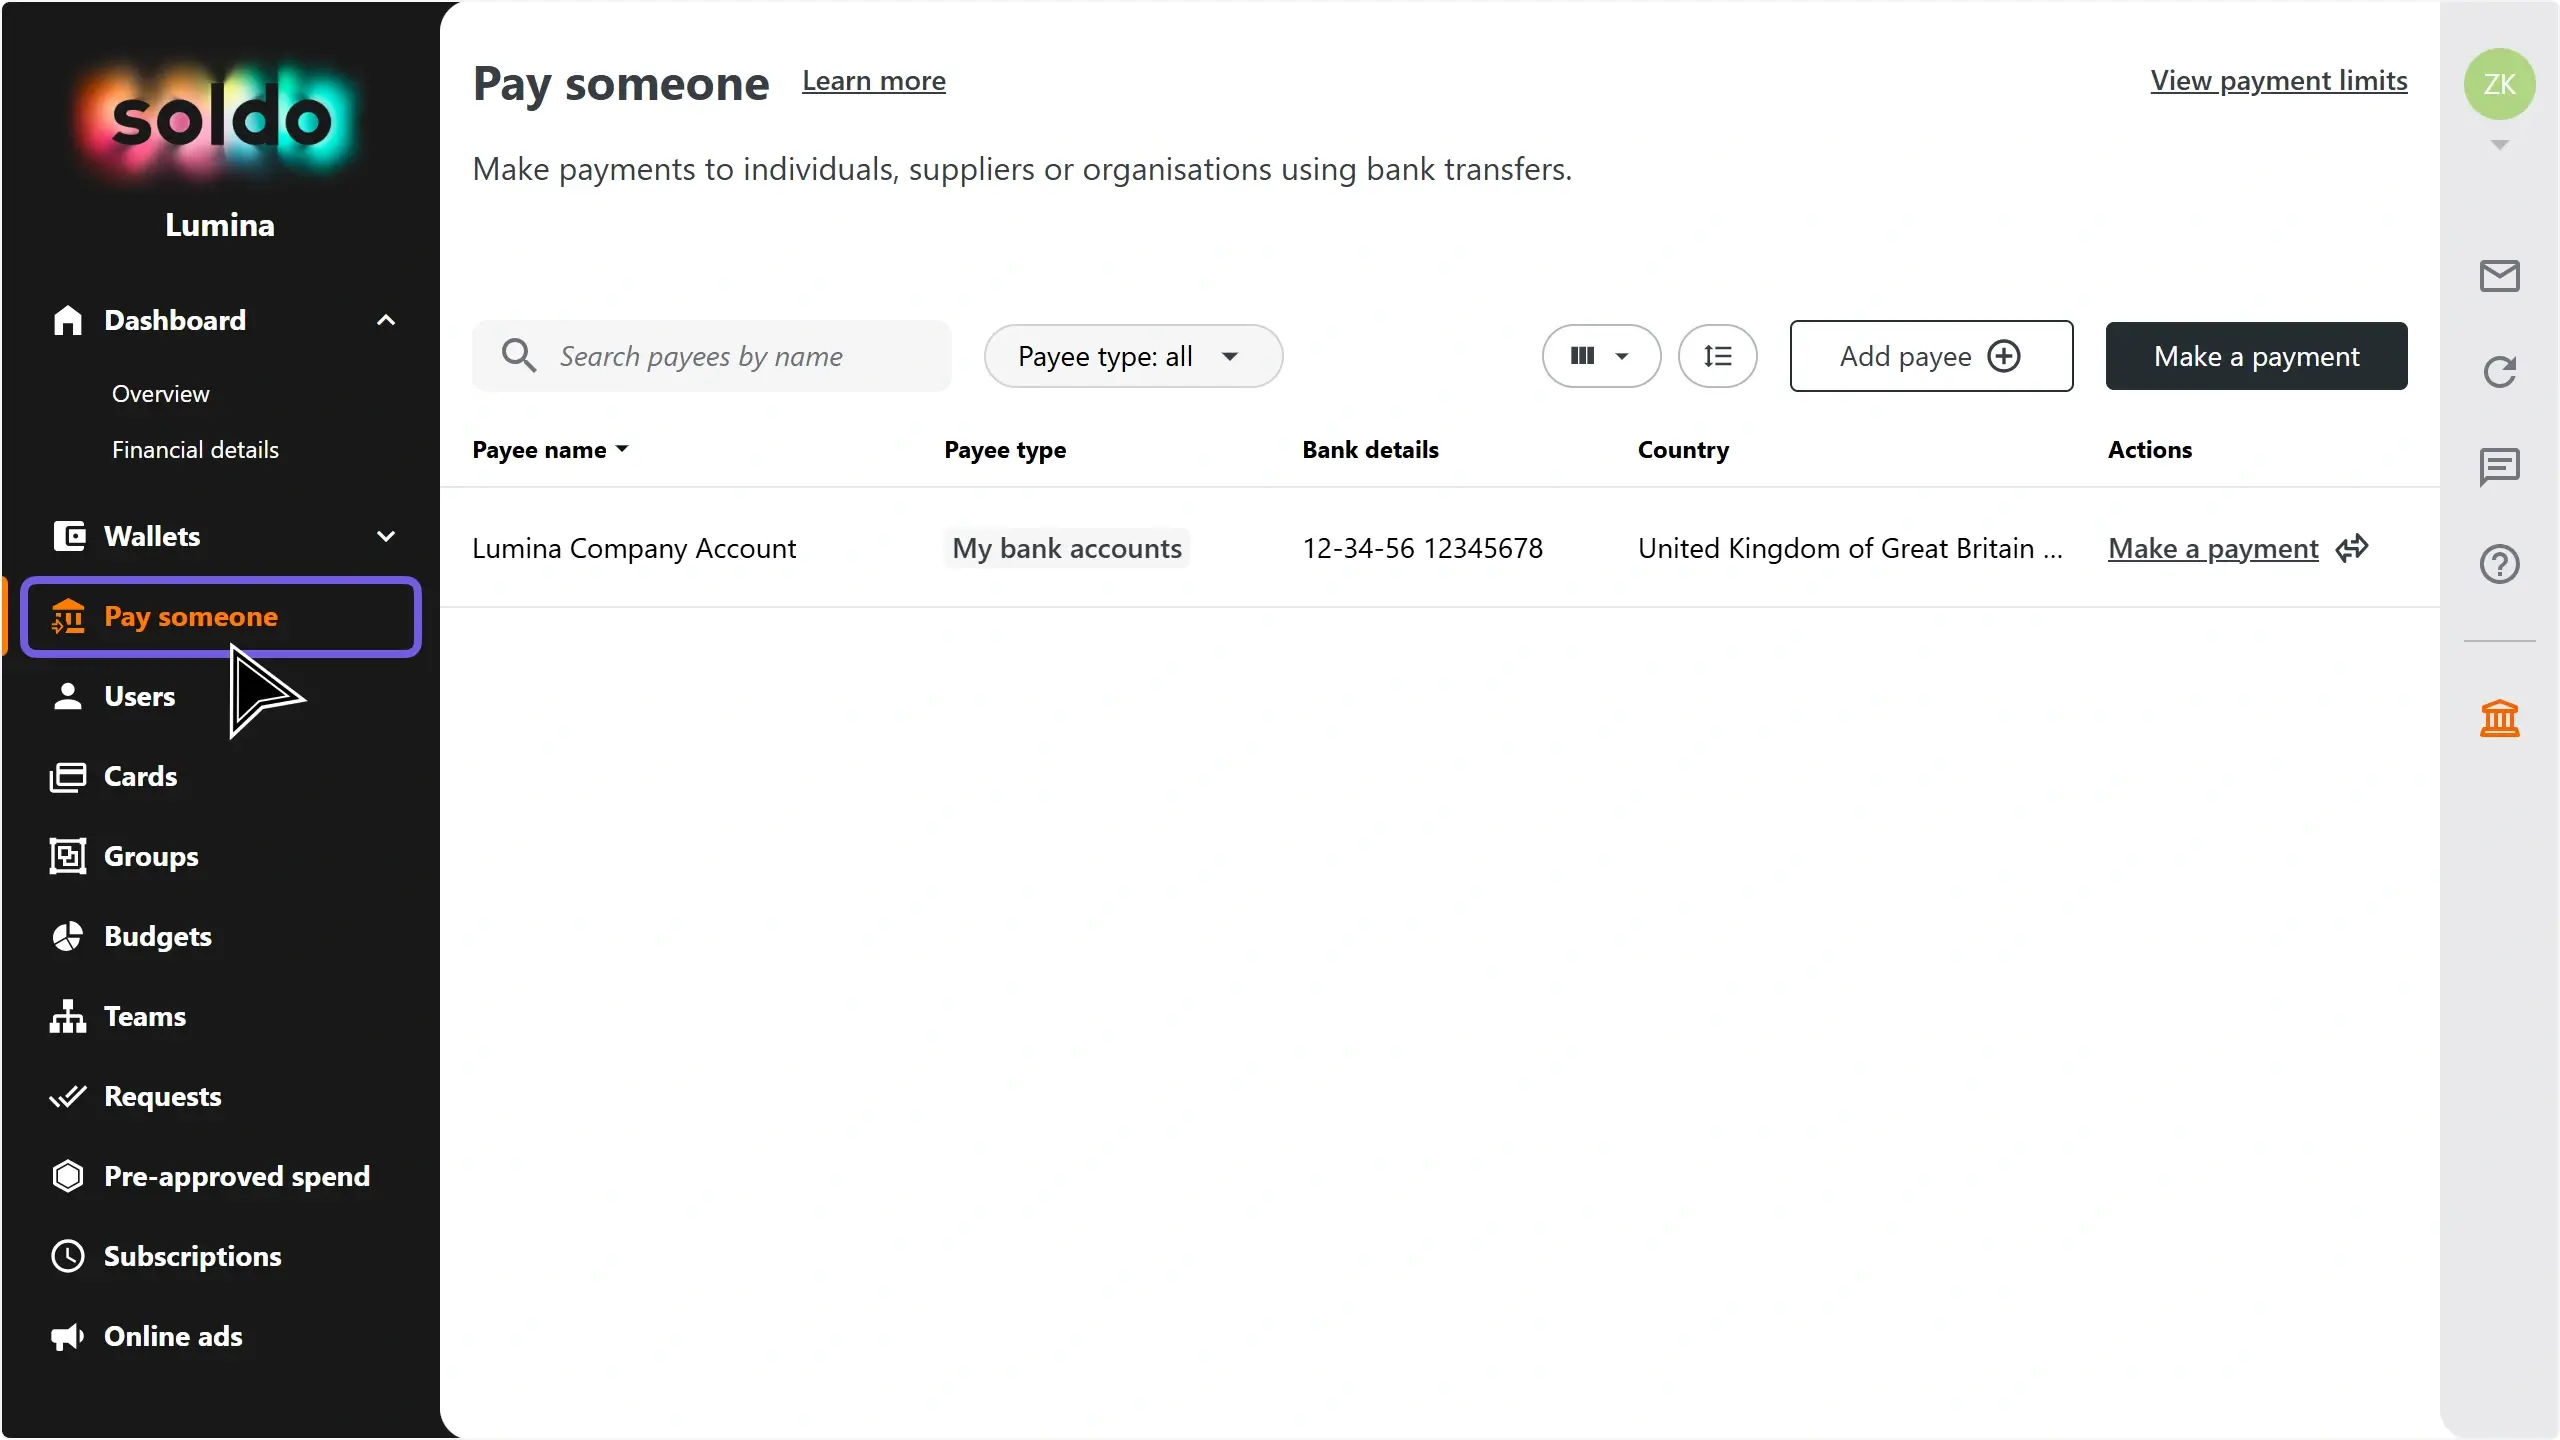The height and width of the screenshot is (1440, 2560).
Task: Select Lumina Company Account payee name
Action: [x=634, y=548]
